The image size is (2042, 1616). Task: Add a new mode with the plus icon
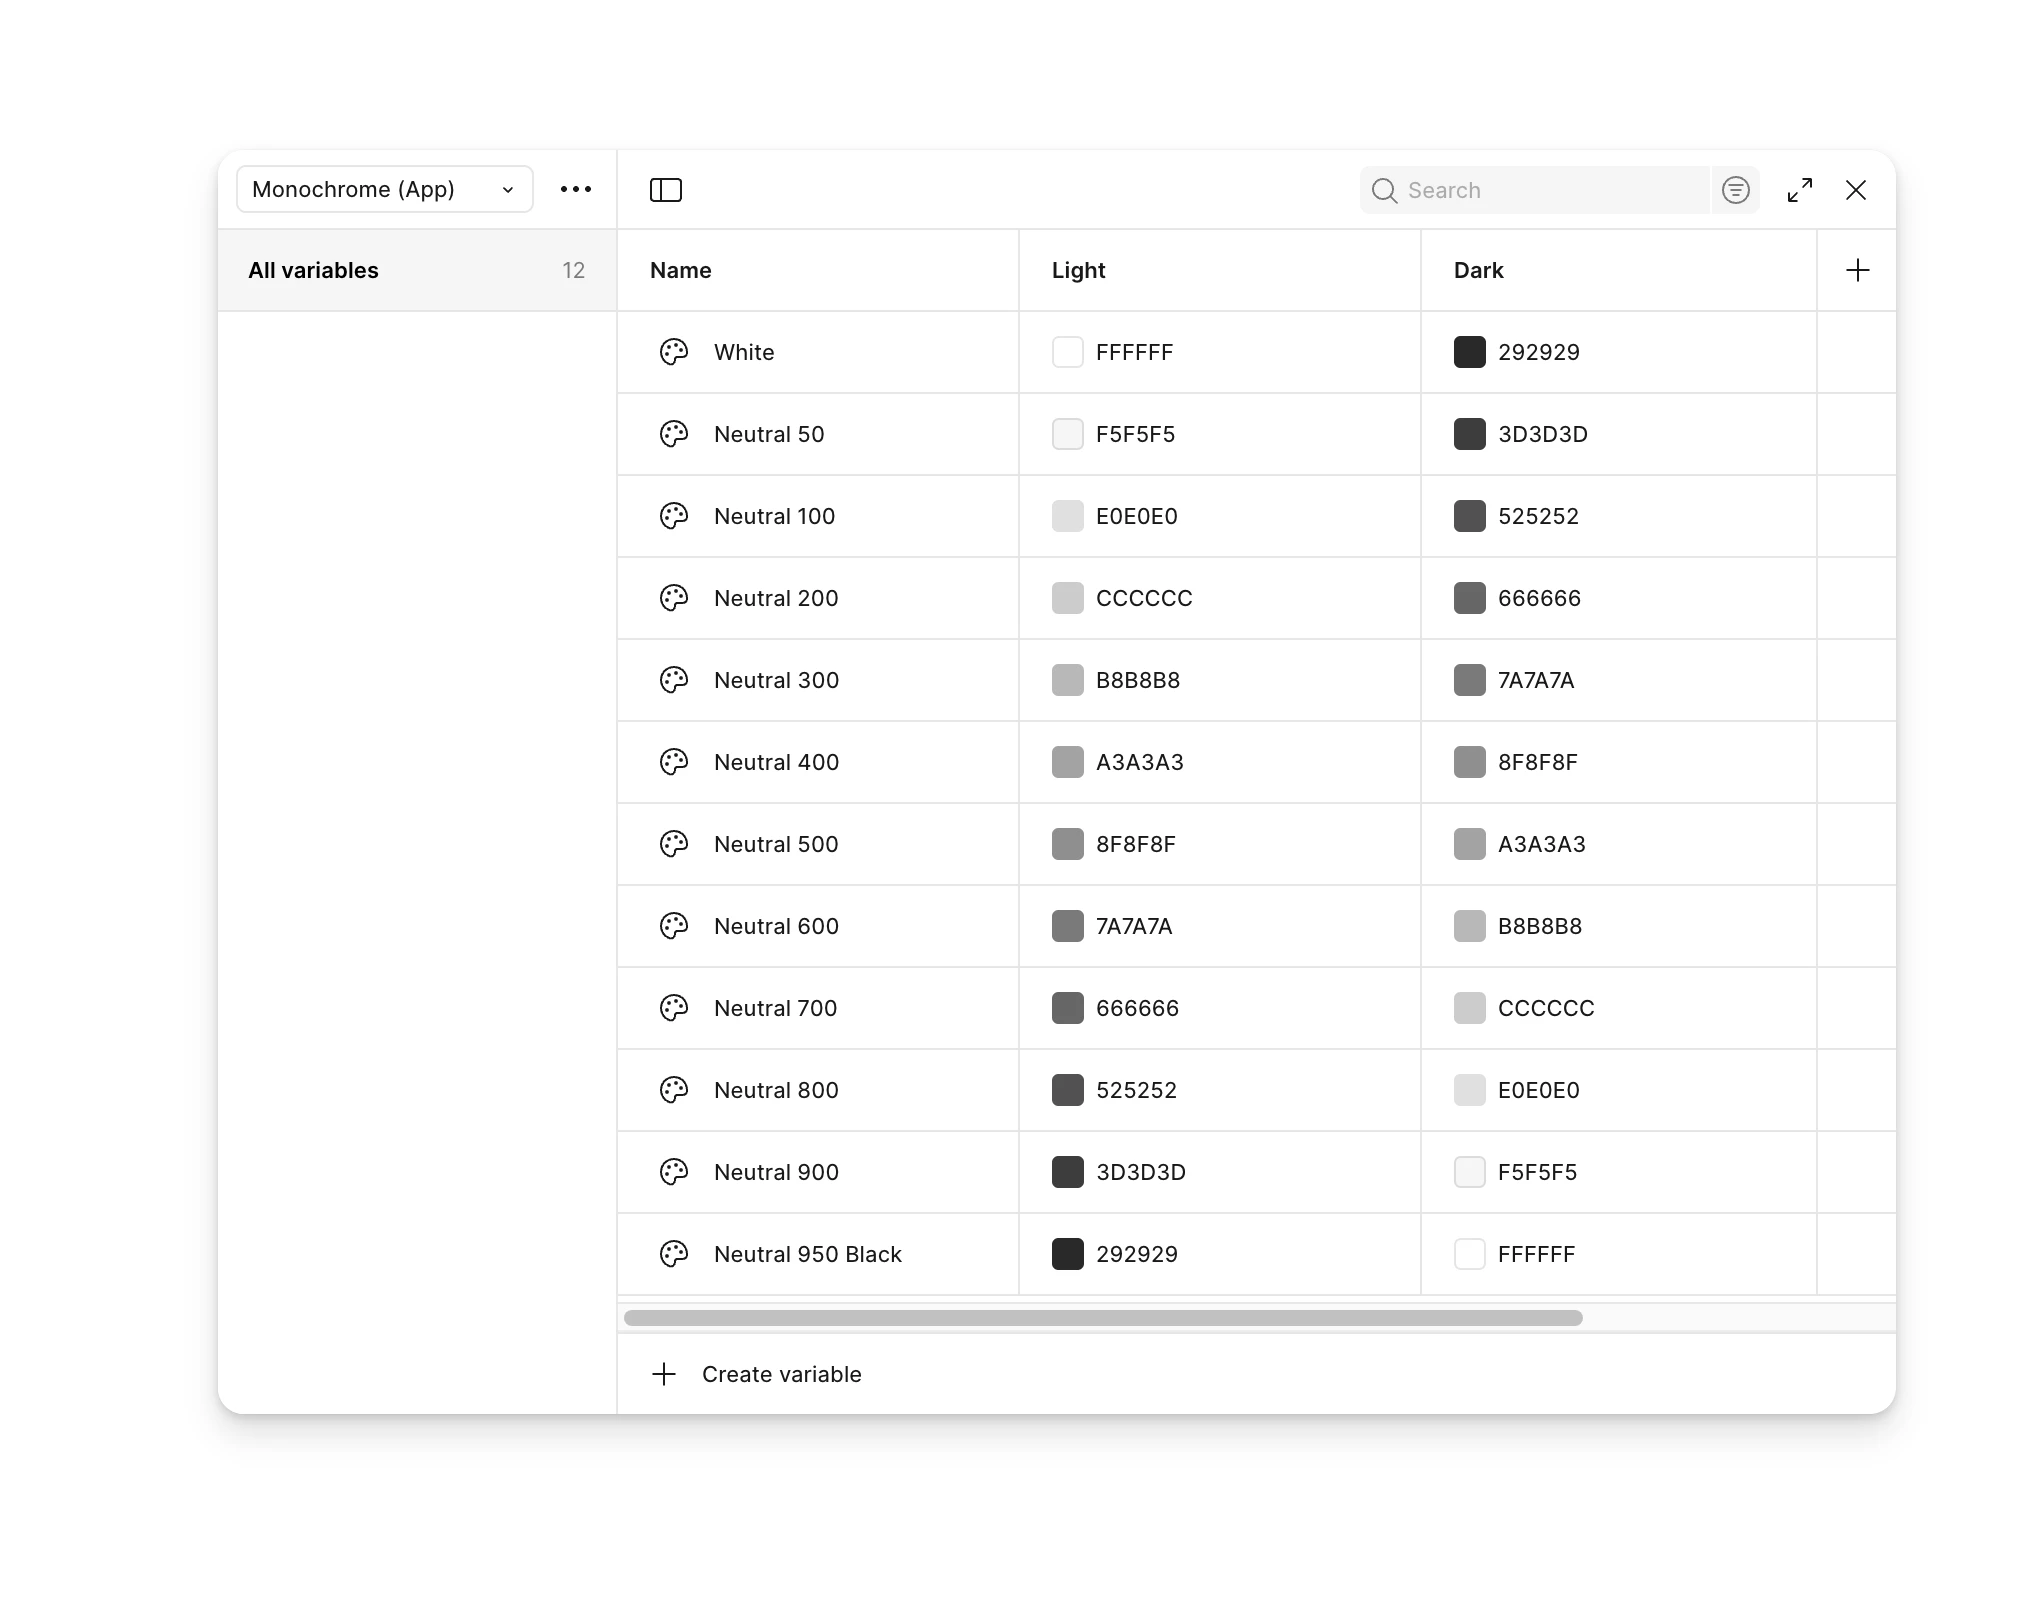pyautogui.click(x=1857, y=269)
